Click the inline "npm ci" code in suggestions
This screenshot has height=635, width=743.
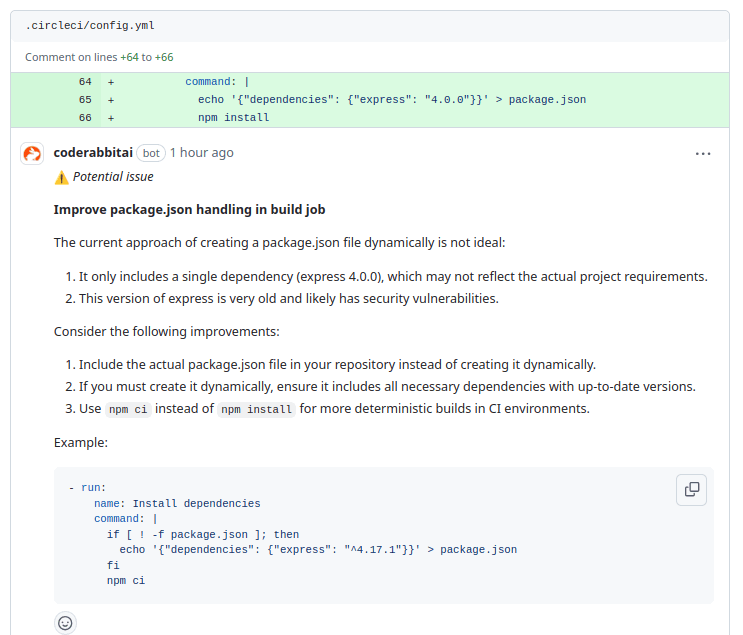(128, 409)
